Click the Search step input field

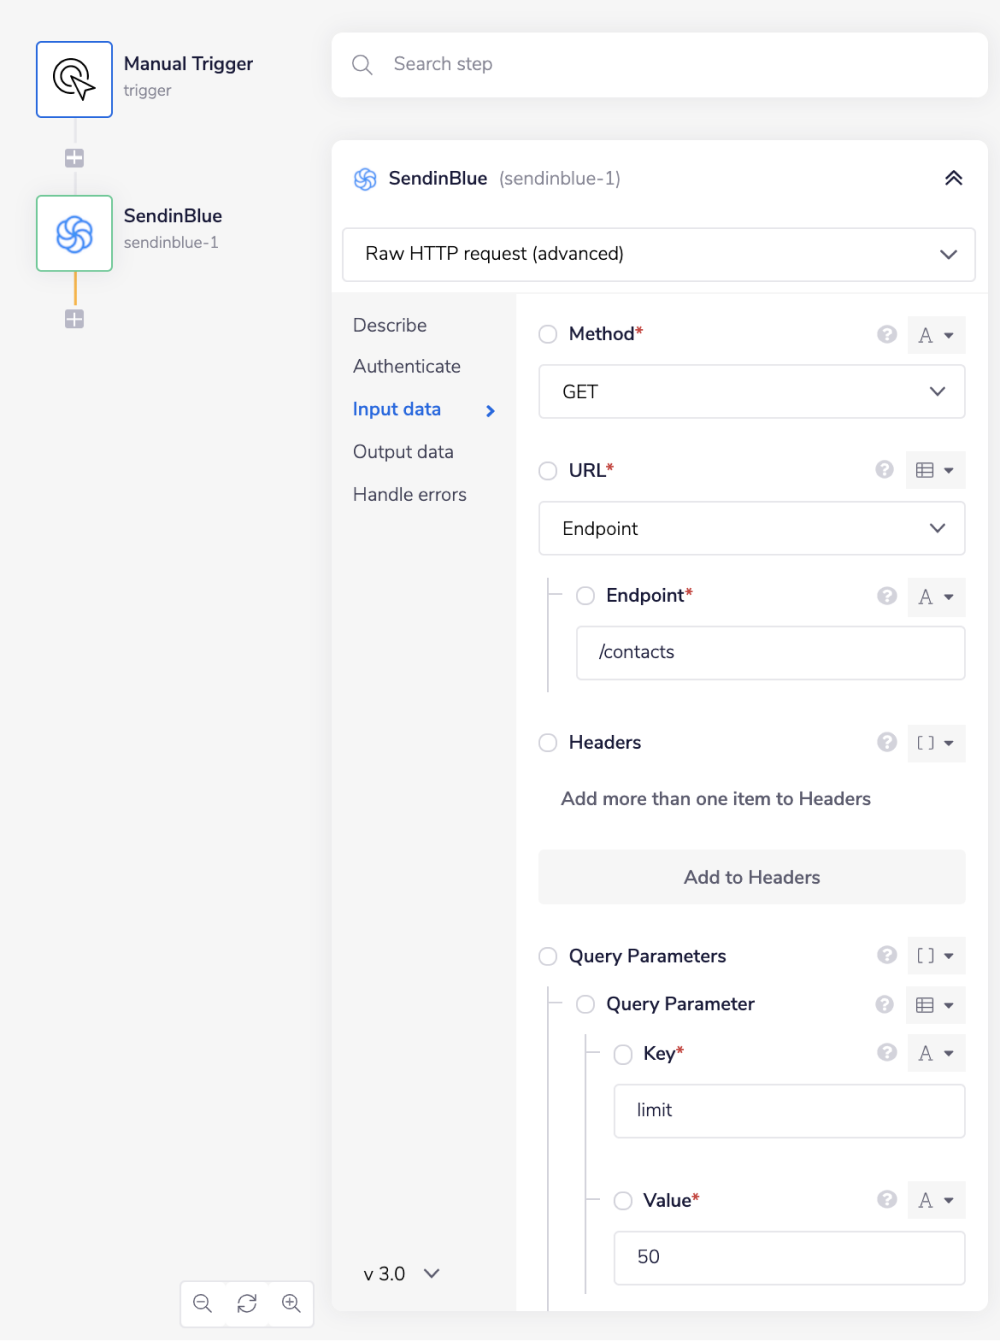(660, 64)
